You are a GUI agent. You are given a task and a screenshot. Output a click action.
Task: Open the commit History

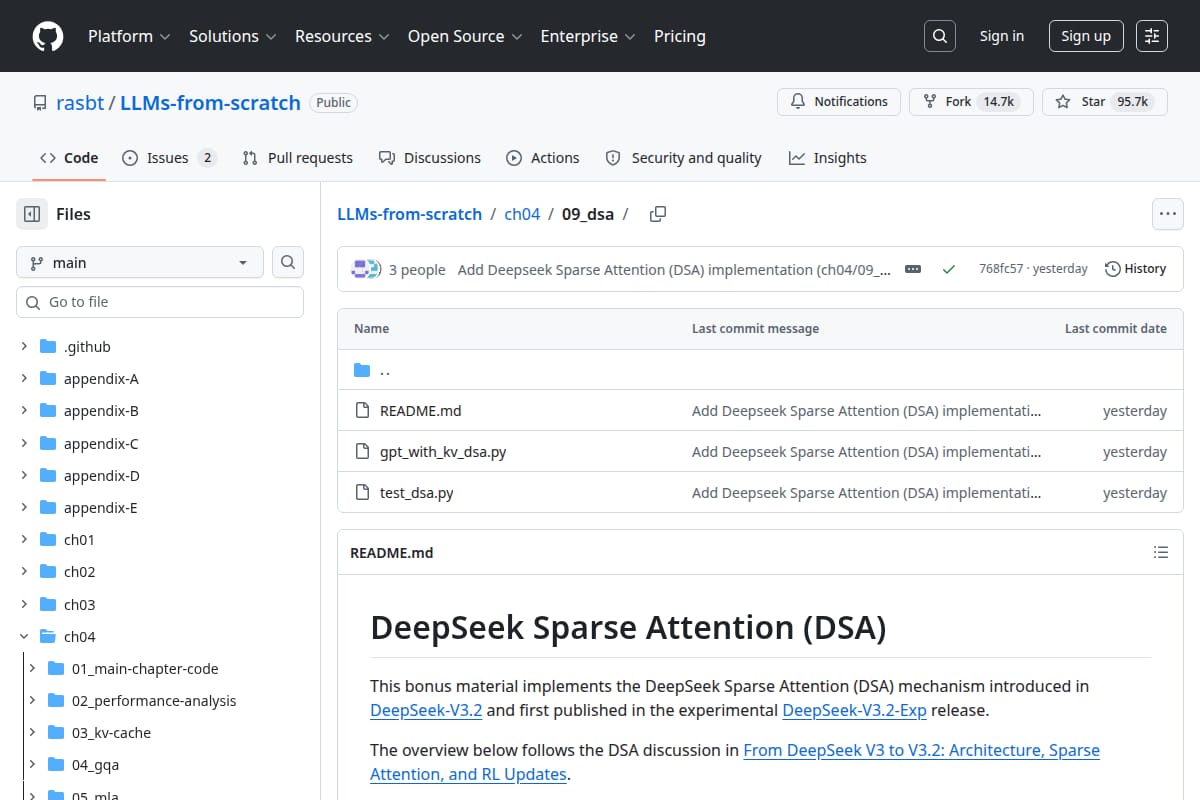point(1135,269)
